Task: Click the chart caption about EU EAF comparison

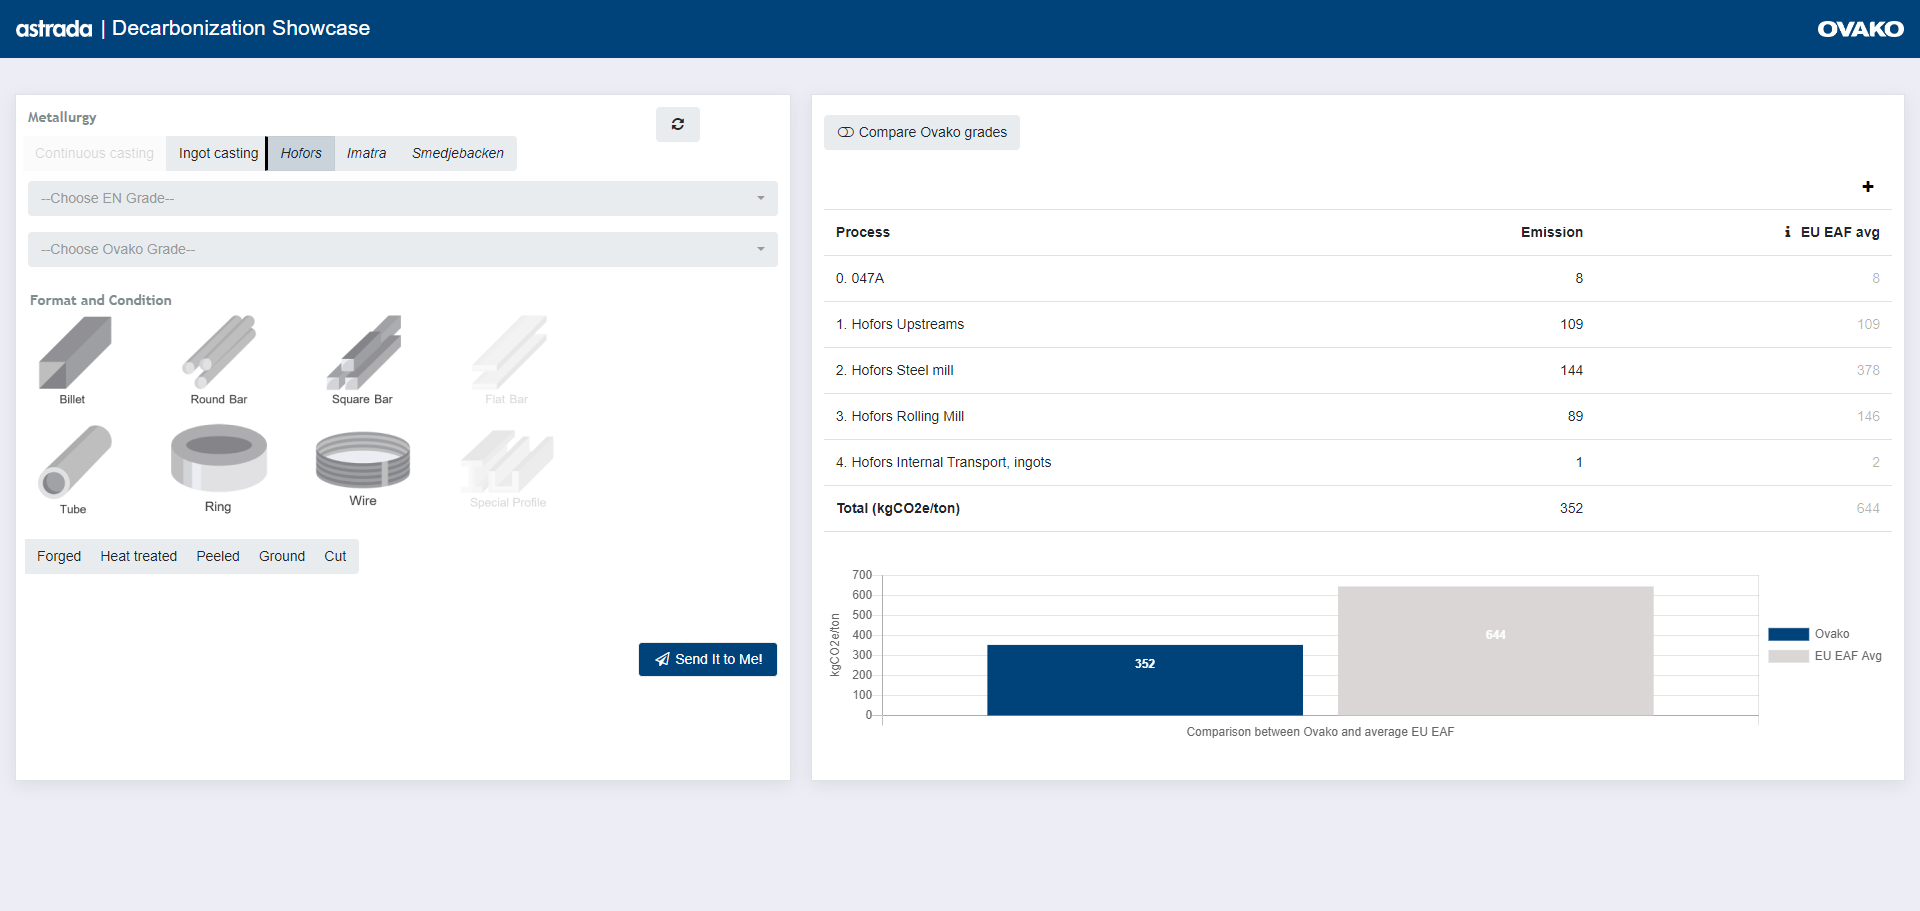Action: coord(1320,732)
